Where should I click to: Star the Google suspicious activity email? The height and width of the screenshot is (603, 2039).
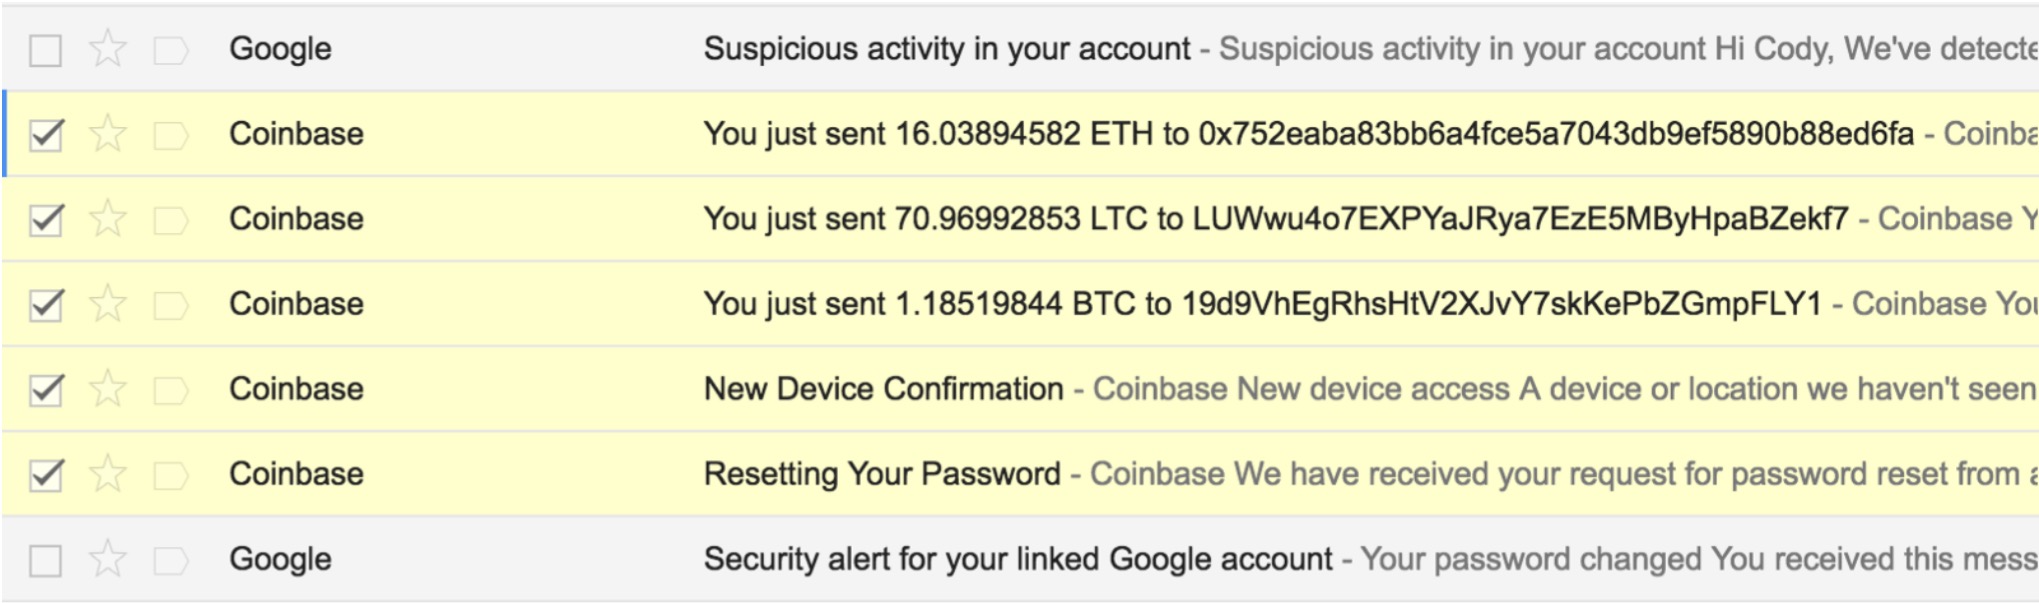107,49
